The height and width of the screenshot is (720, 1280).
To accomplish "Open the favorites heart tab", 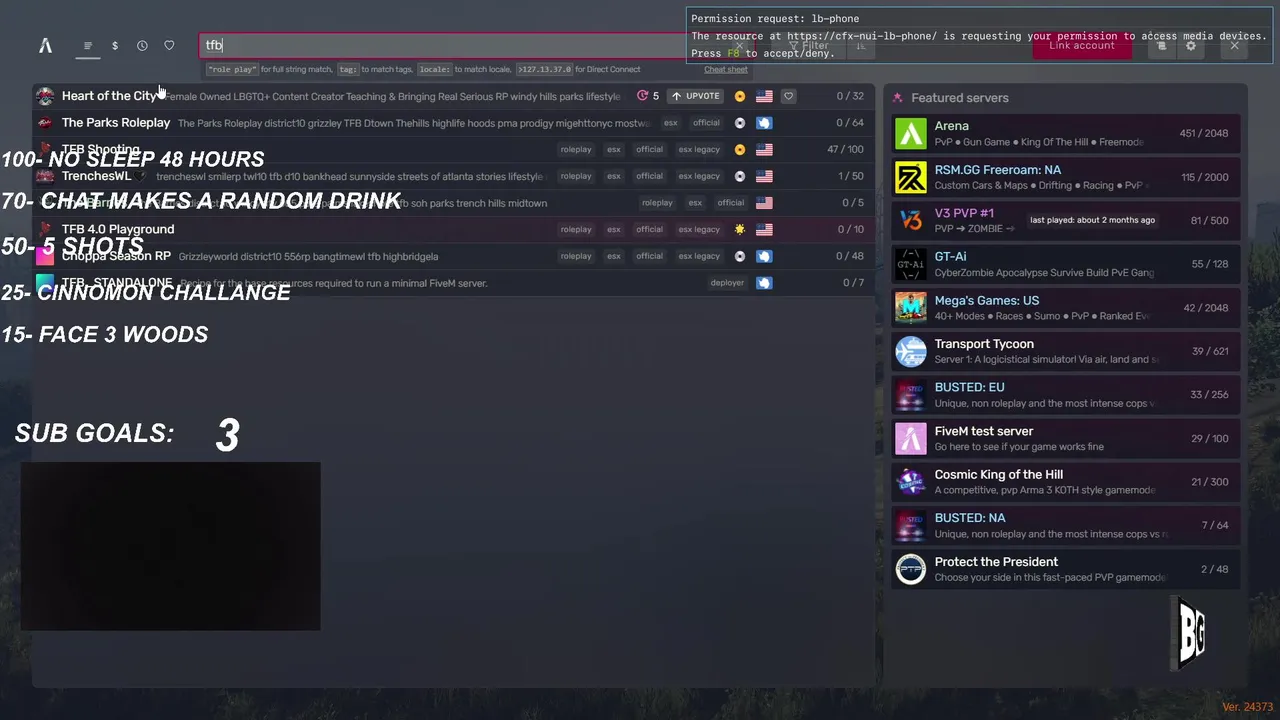I will 169,45.
